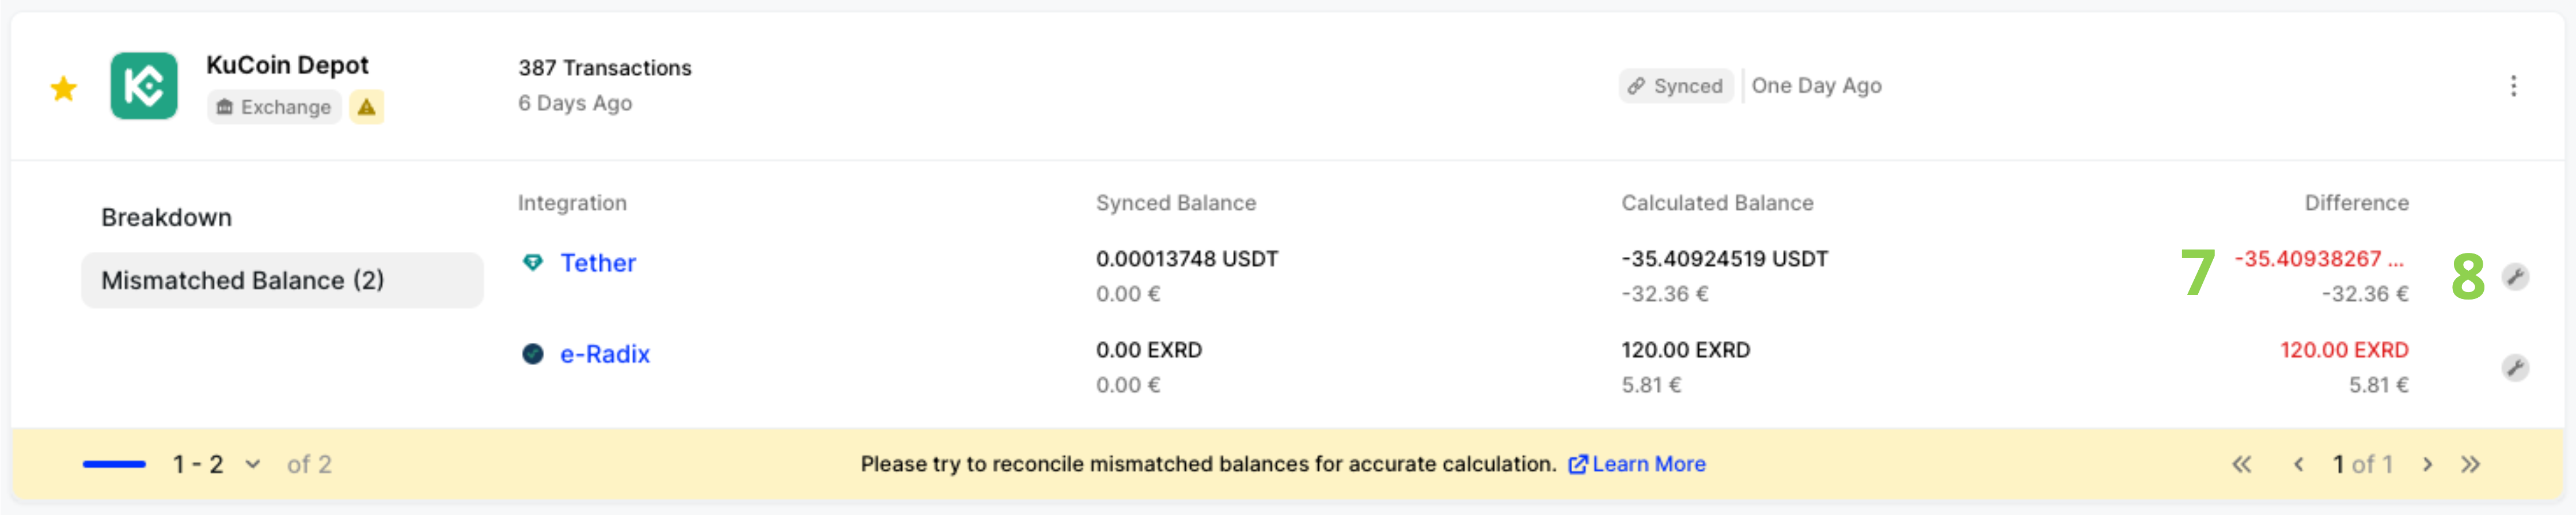Go to the next page
The image size is (2576, 515).
[2427, 464]
